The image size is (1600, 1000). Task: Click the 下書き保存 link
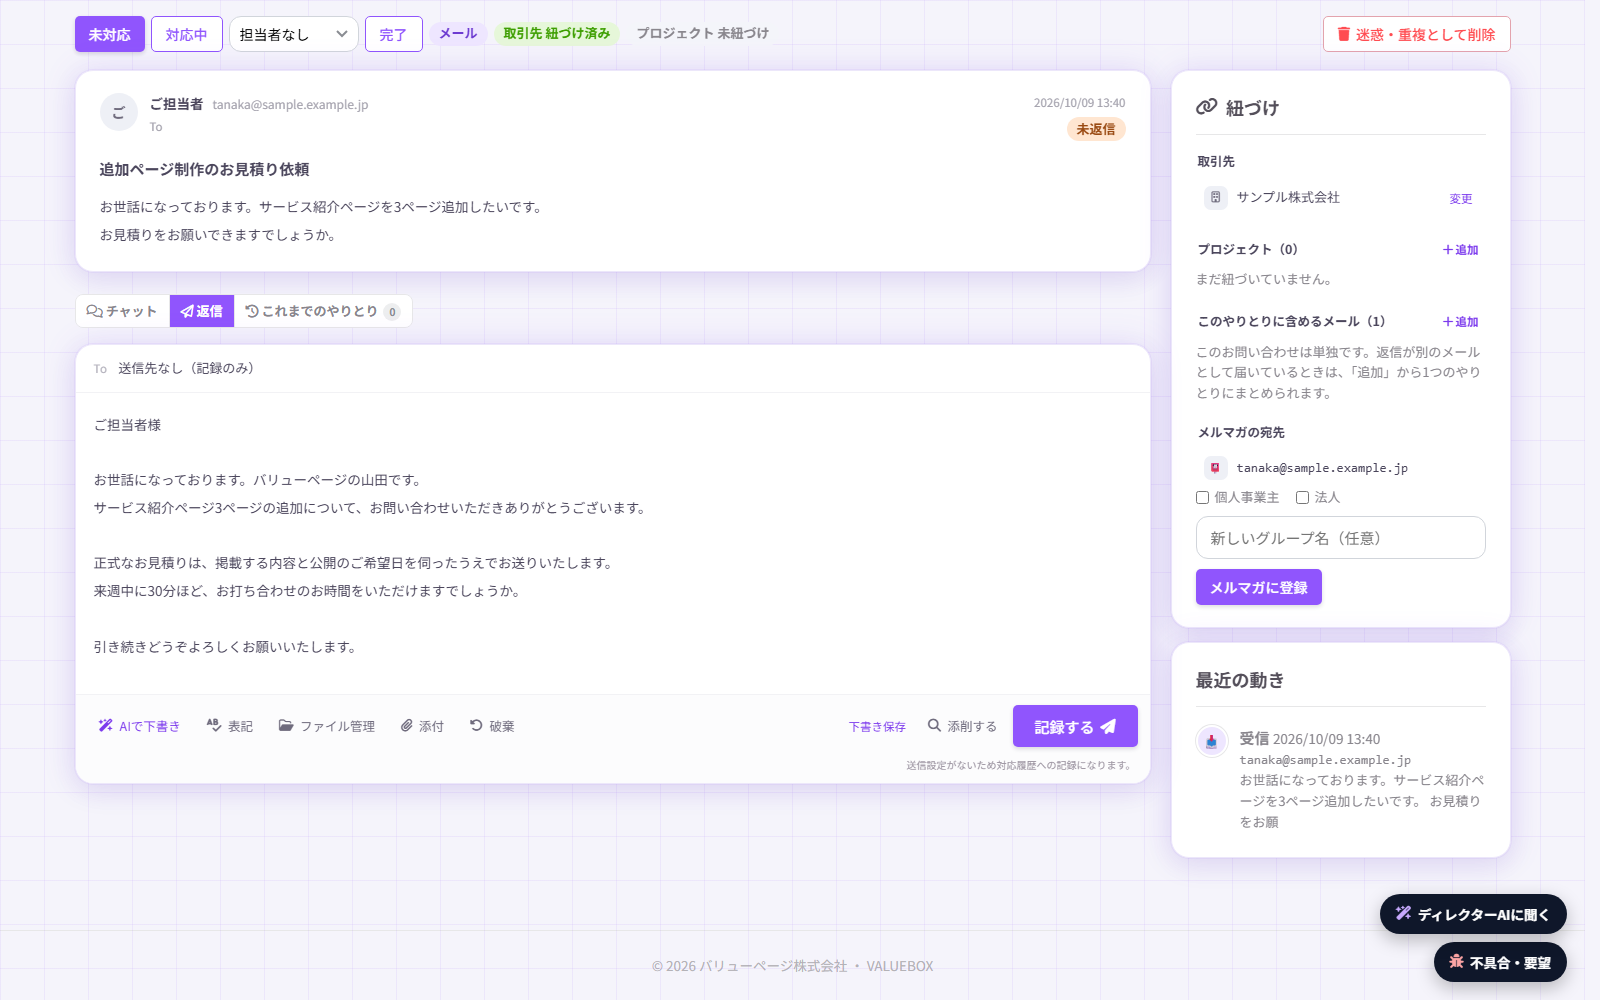click(x=877, y=727)
